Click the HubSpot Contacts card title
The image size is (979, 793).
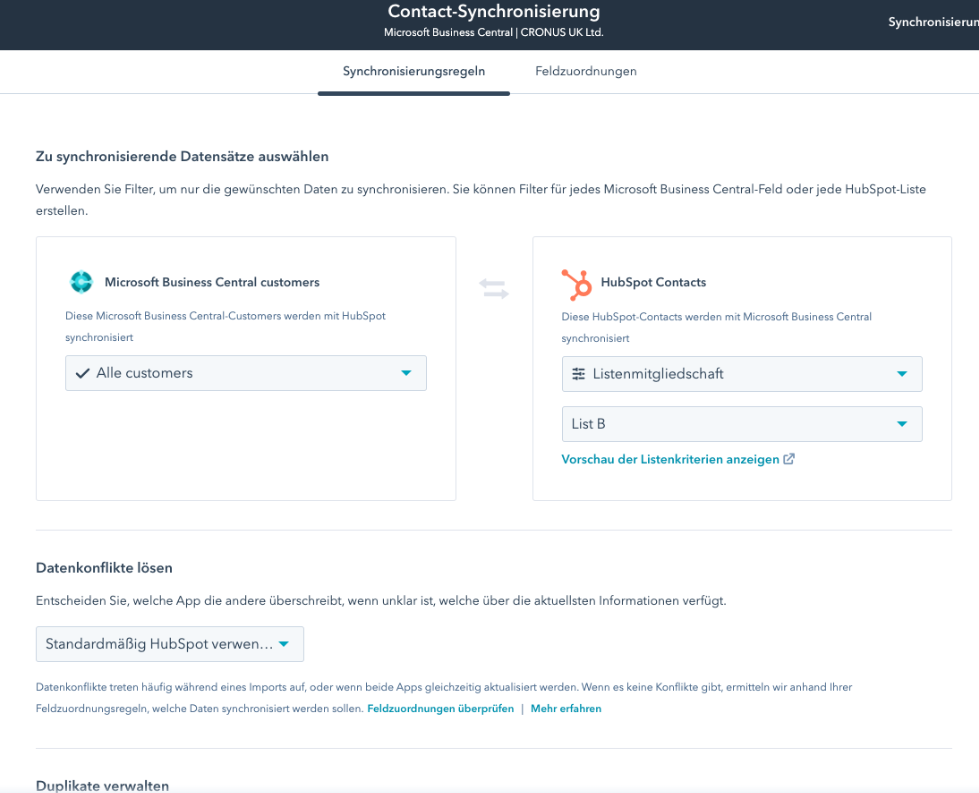(x=654, y=282)
